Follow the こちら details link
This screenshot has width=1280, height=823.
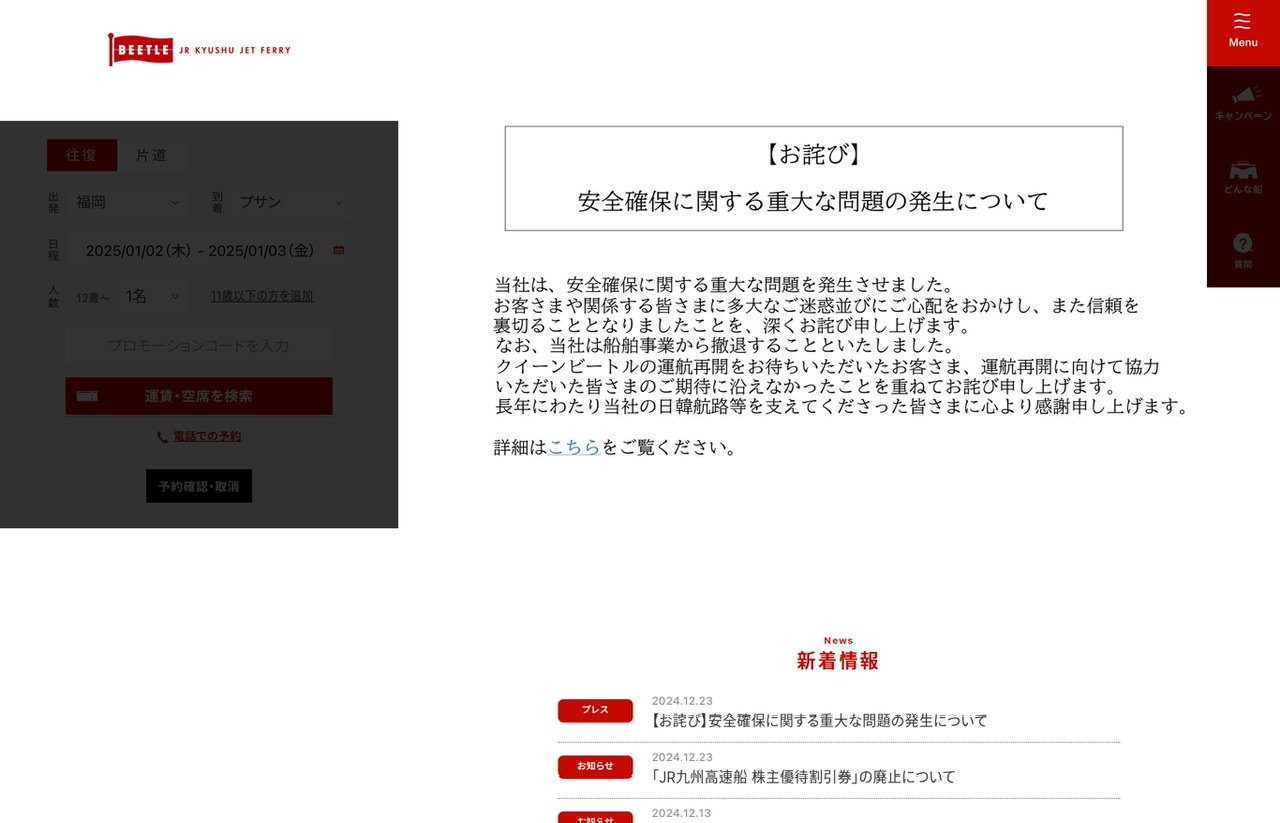[574, 447]
